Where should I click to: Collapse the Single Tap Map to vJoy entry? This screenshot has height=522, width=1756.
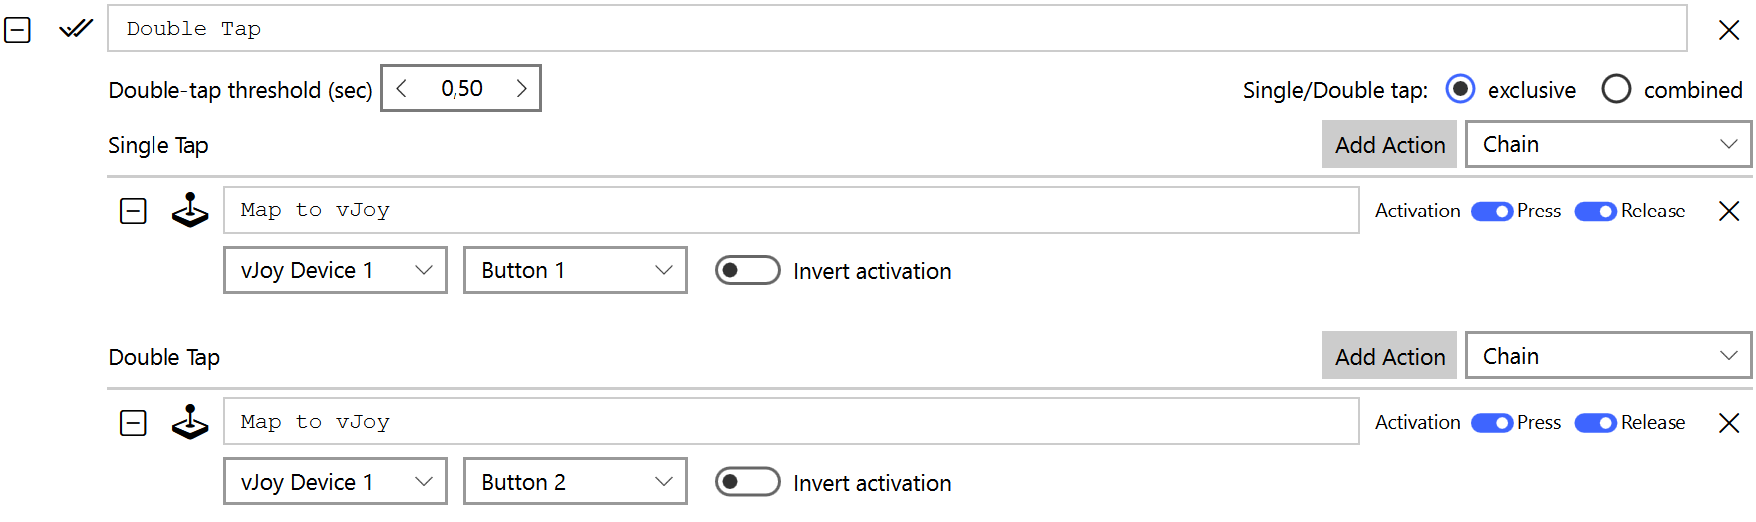[x=133, y=211]
